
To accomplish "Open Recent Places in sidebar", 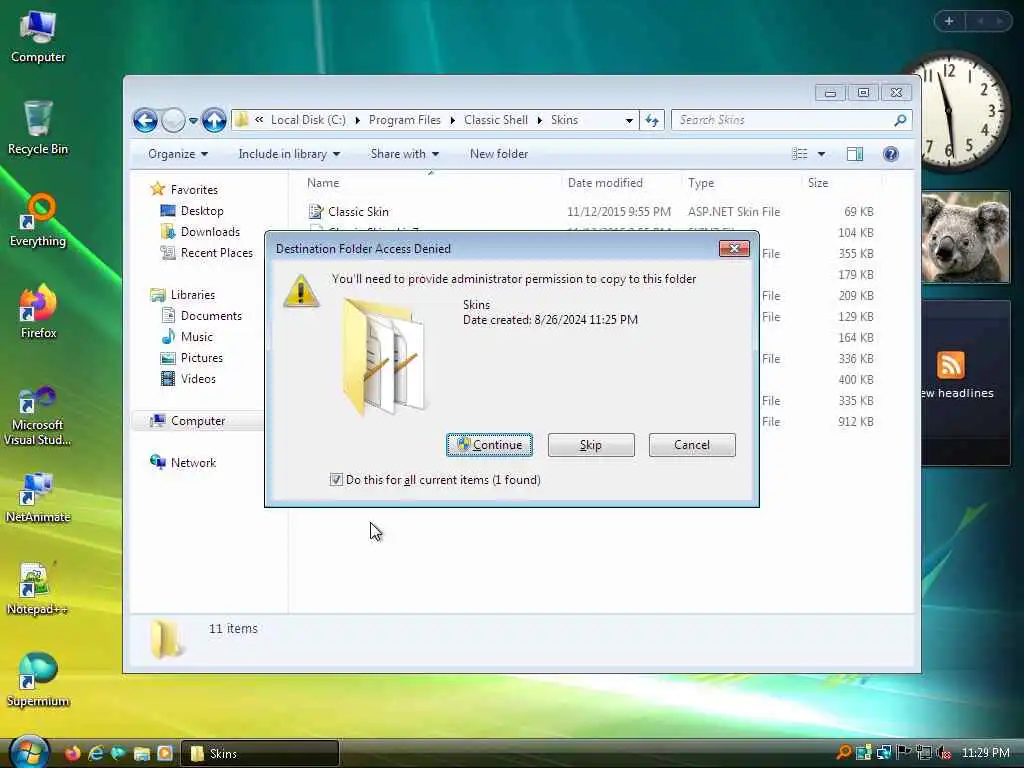I will (x=216, y=253).
